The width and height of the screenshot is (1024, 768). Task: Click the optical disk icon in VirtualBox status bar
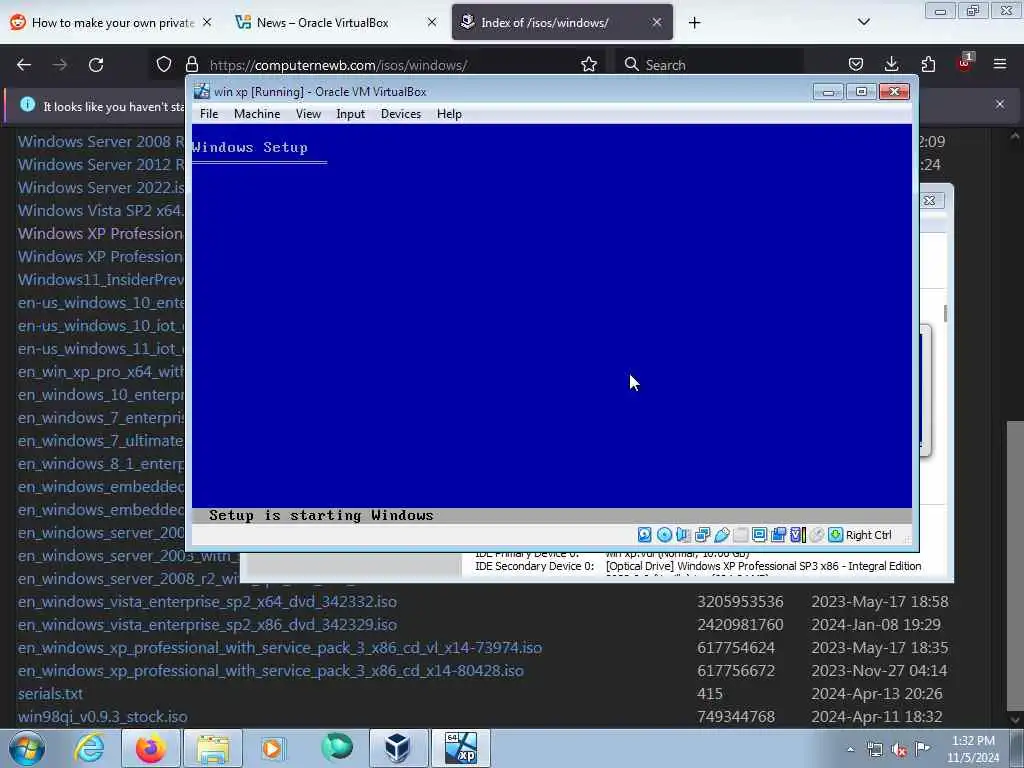pos(664,535)
